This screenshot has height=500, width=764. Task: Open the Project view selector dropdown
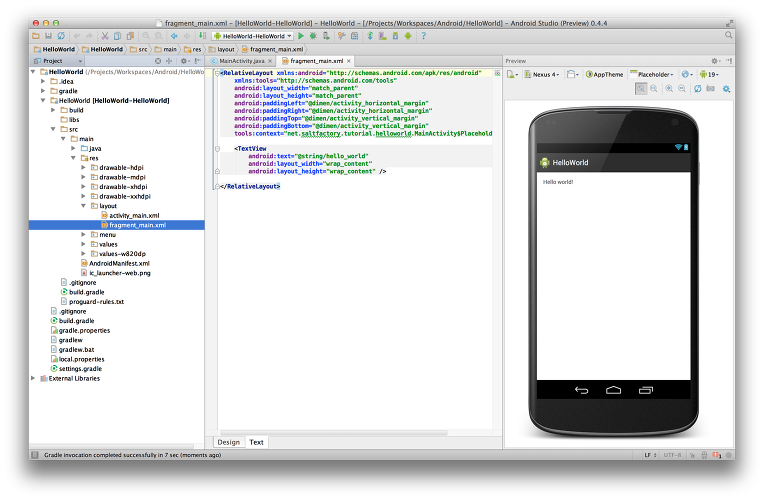pos(57,61)
